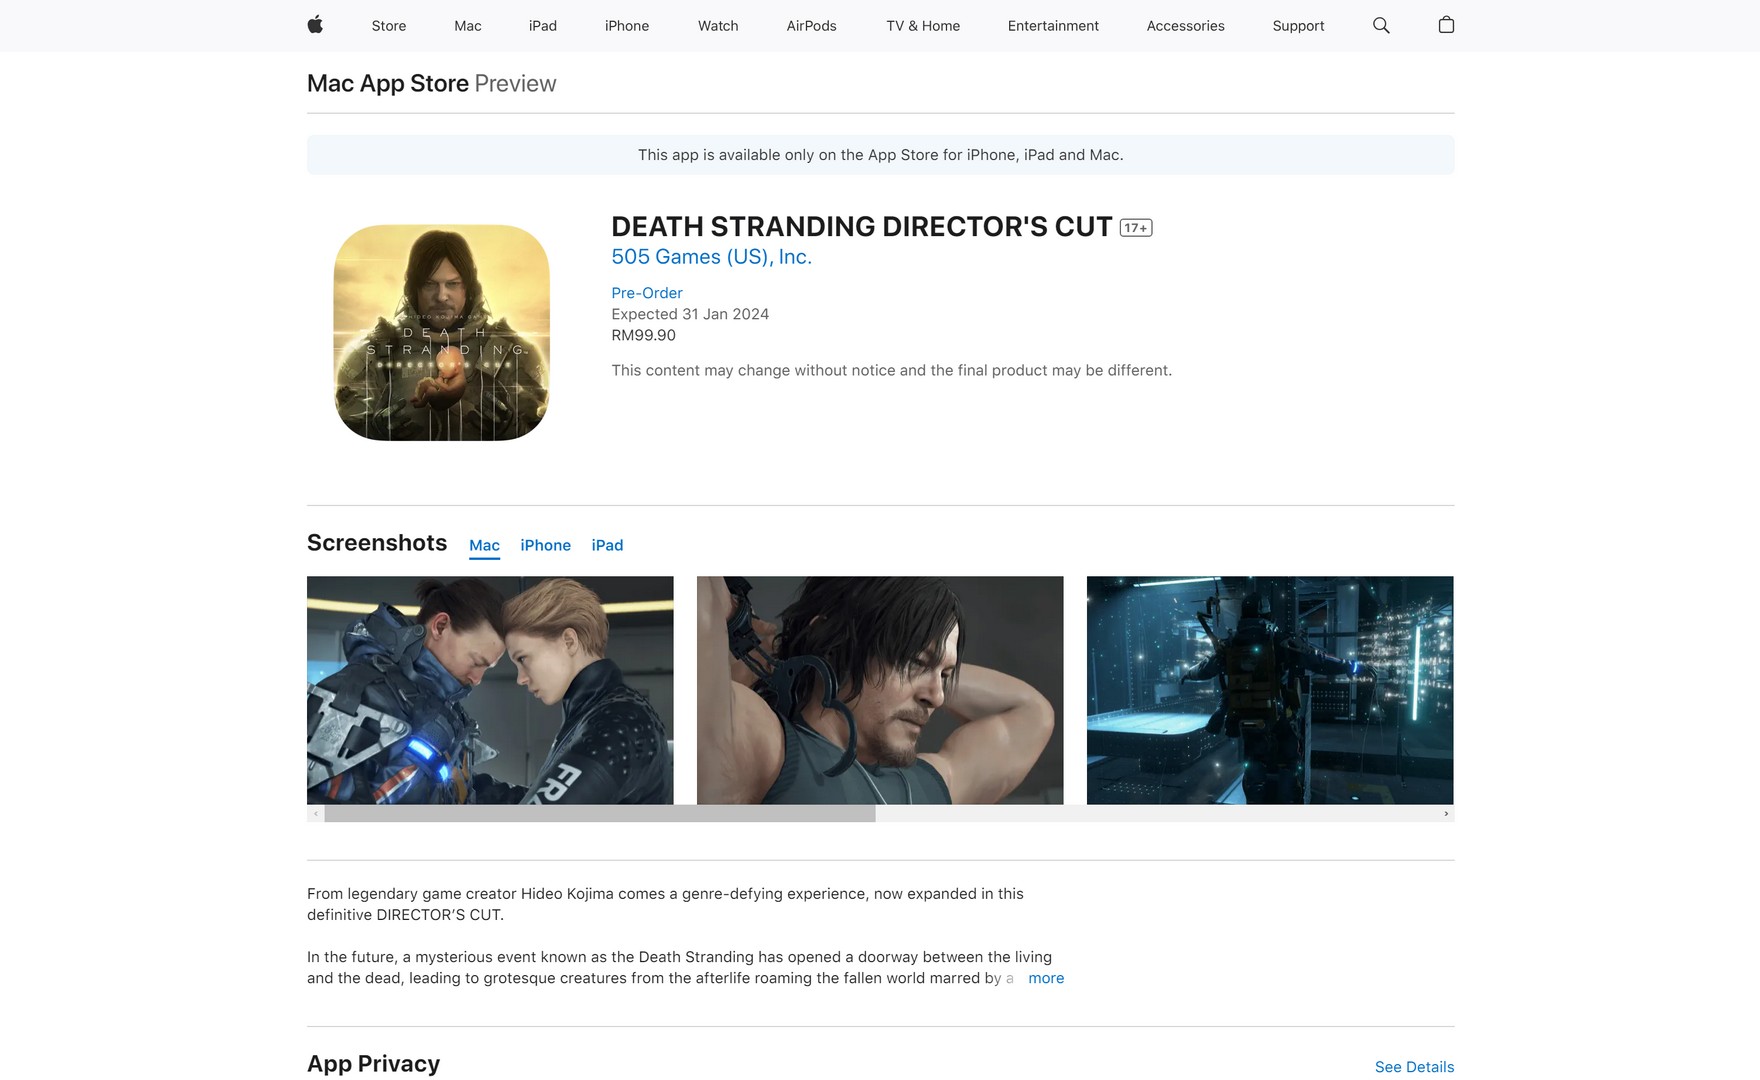Click the left scroll arrow of screenshots

pyautogui.click(x=316, y=814)
